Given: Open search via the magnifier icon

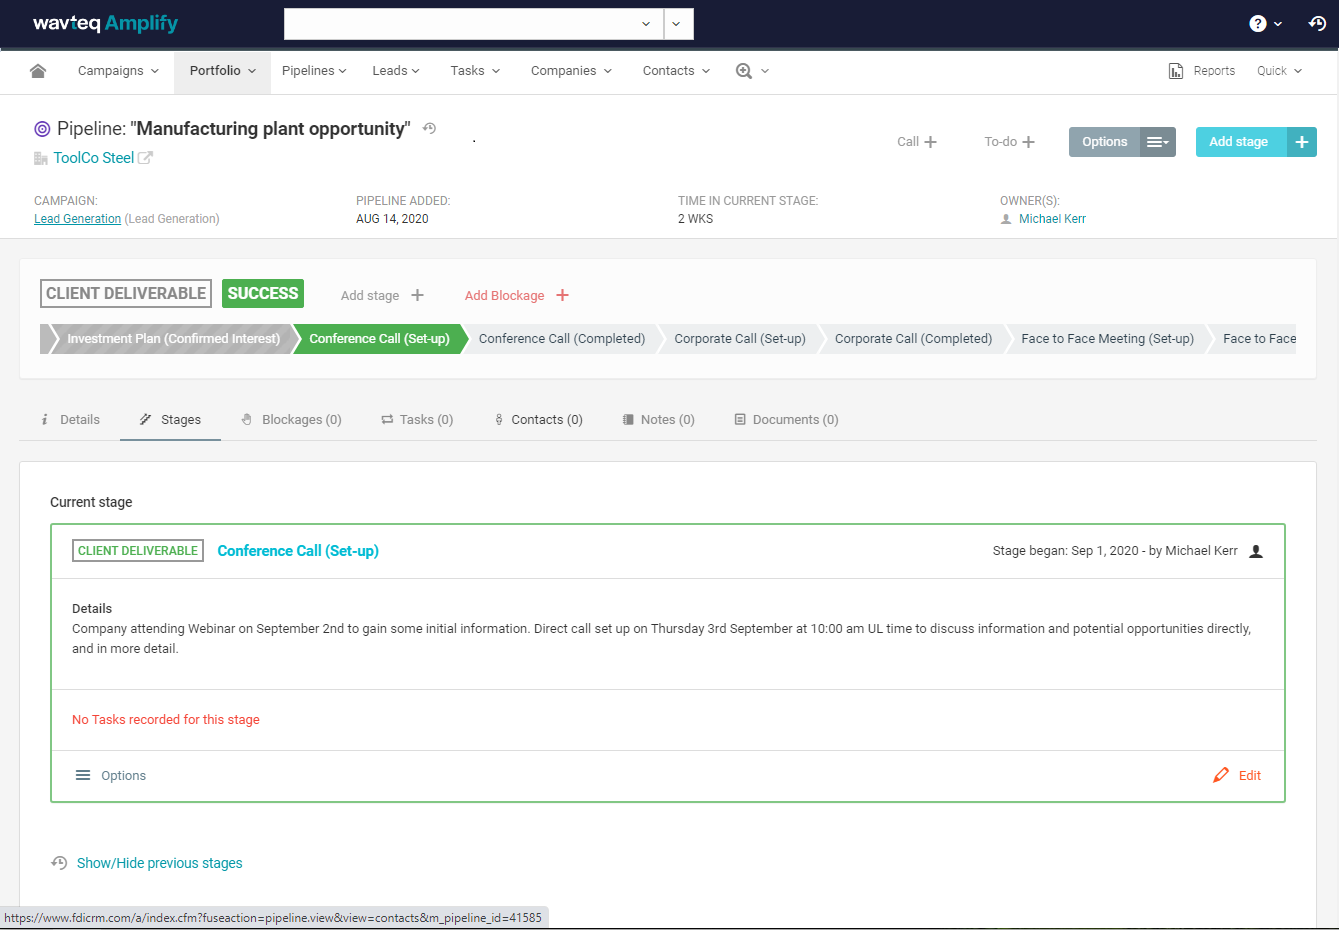Looking at the screenshot, I should (744, 71).
